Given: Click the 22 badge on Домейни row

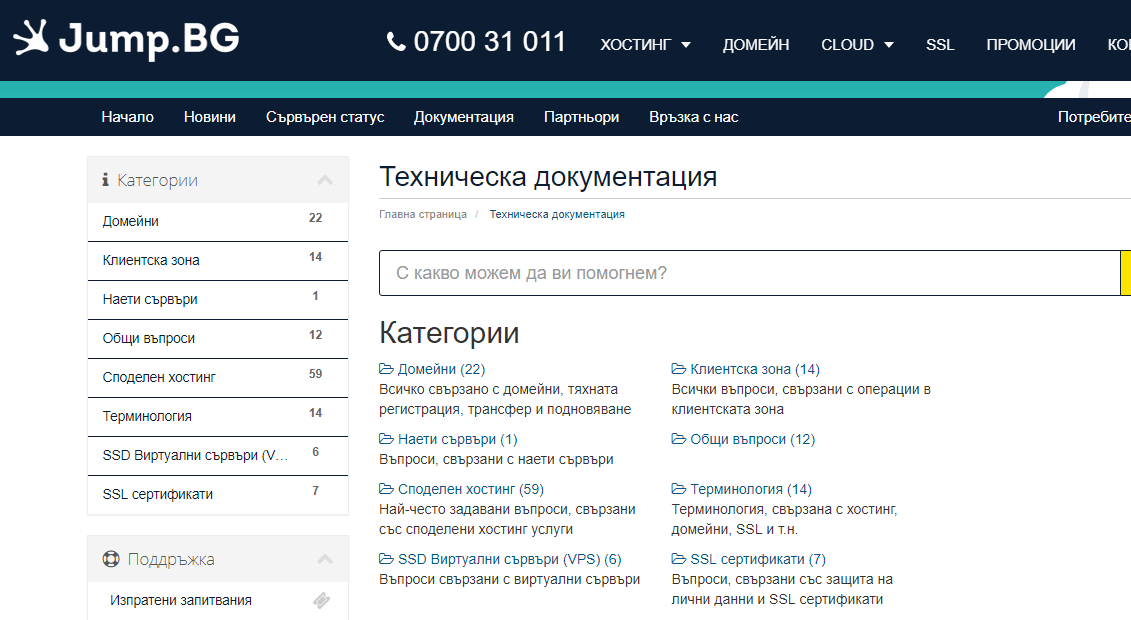Looking at the screenshot, I should 315,218.
